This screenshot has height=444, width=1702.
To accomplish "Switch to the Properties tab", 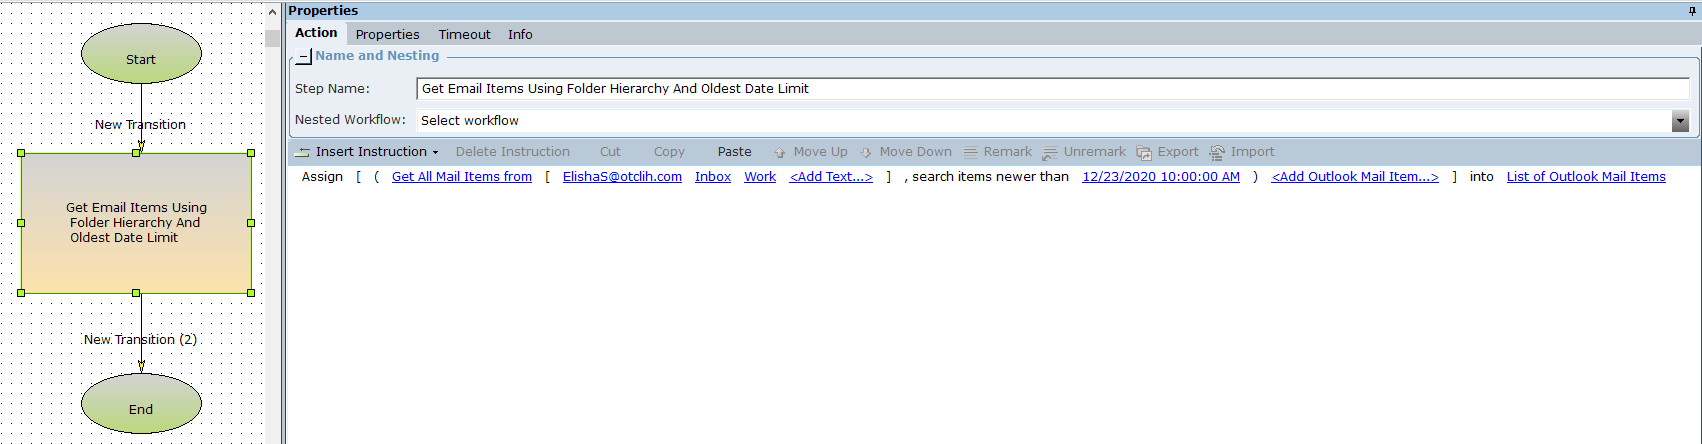I will [x=387, y=34].
